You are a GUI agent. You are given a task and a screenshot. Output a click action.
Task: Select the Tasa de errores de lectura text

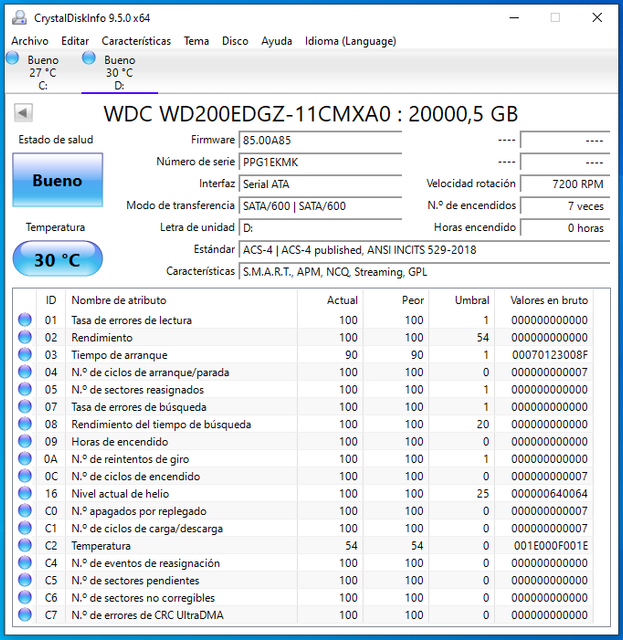(131, 320)
